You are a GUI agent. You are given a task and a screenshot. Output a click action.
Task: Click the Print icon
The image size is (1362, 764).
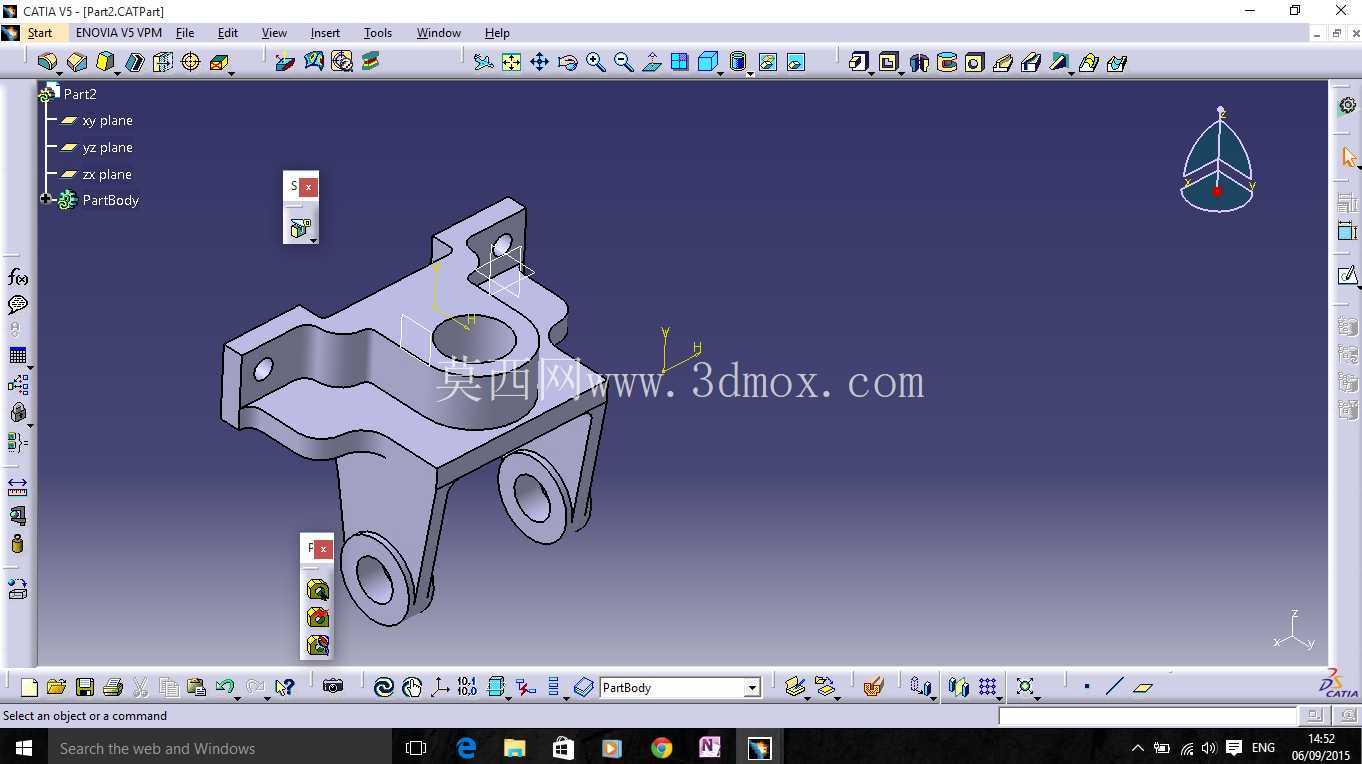click(113, 687)
